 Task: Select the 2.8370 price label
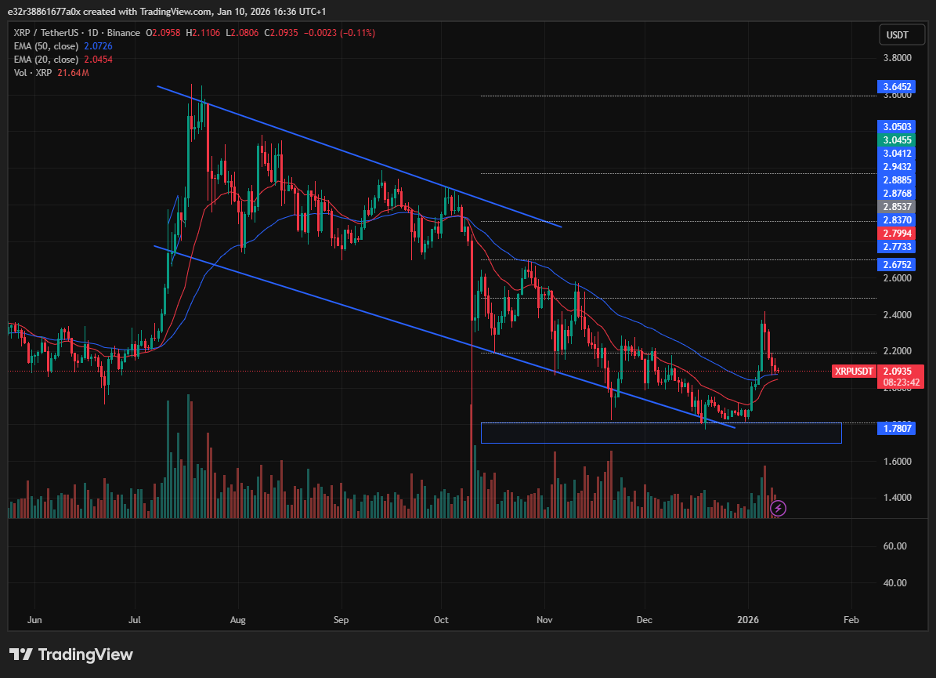897,220
